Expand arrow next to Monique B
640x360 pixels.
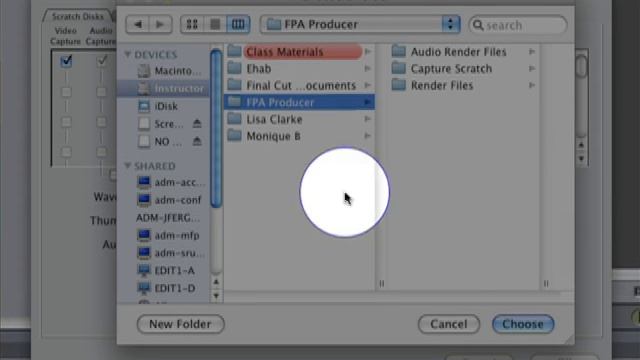tap(368, 136)
